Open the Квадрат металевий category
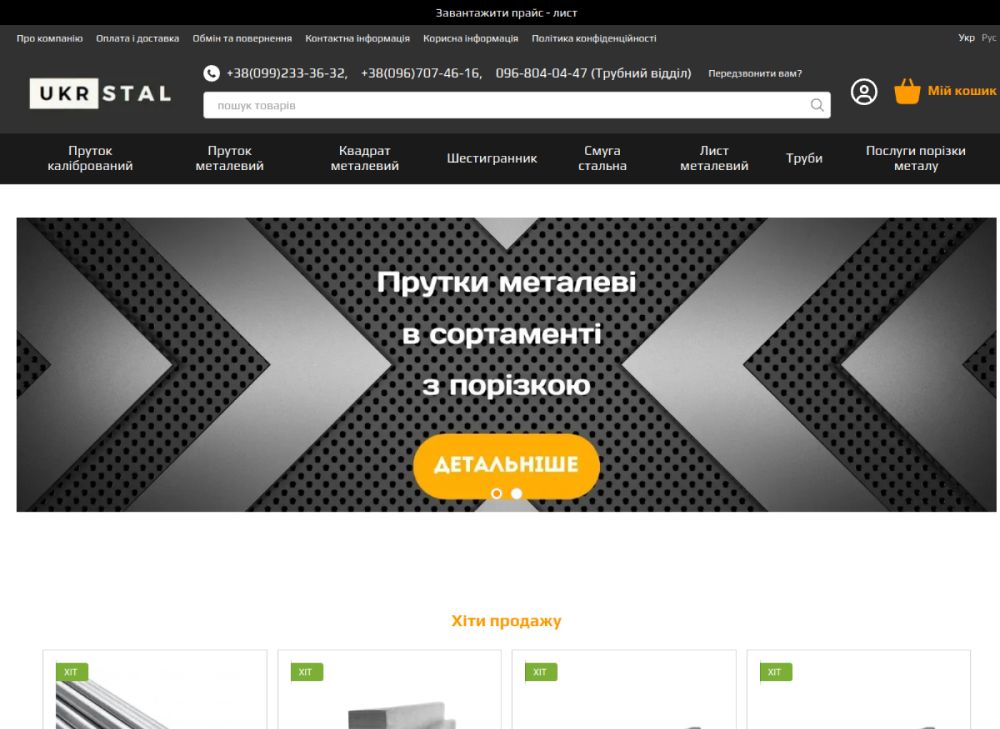 (x=365, y=158)
